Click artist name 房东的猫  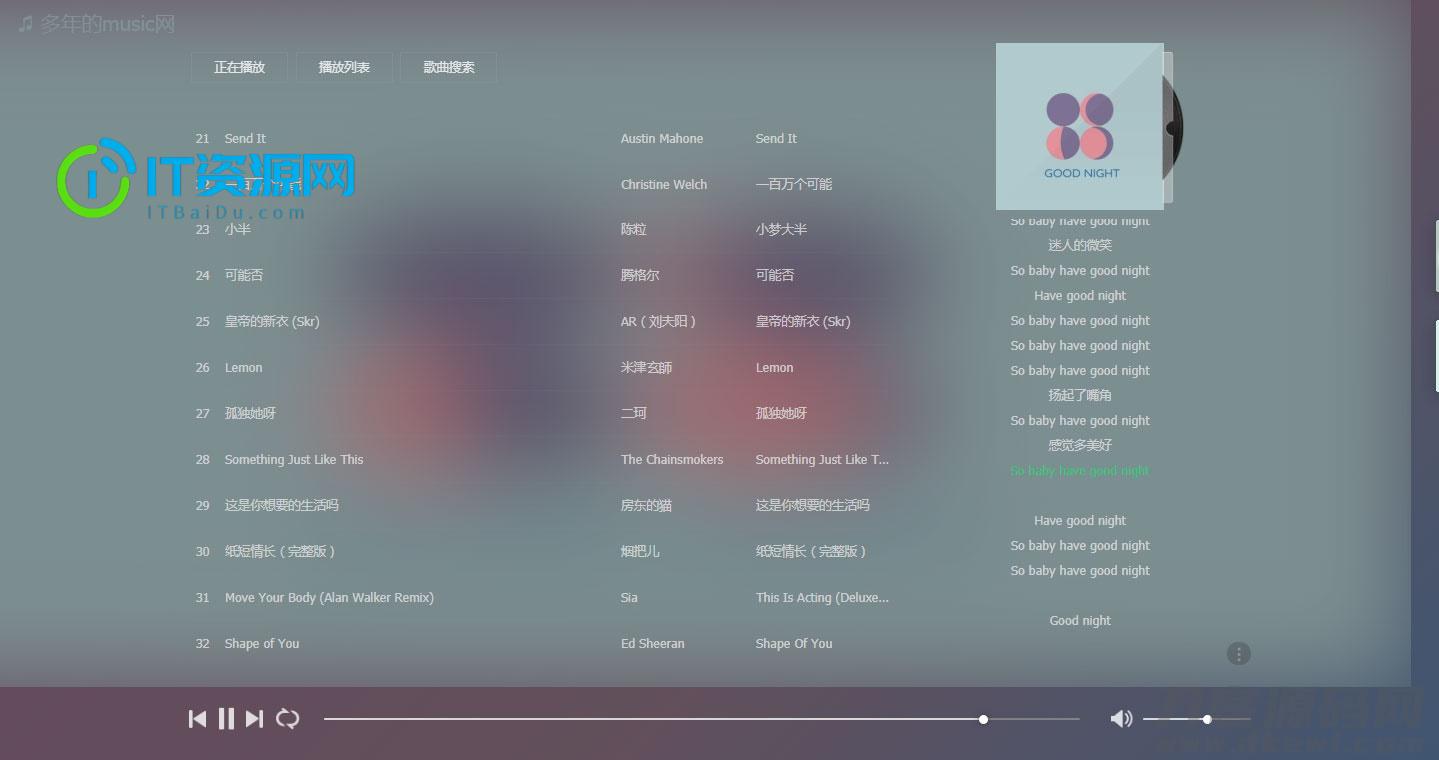646,505
